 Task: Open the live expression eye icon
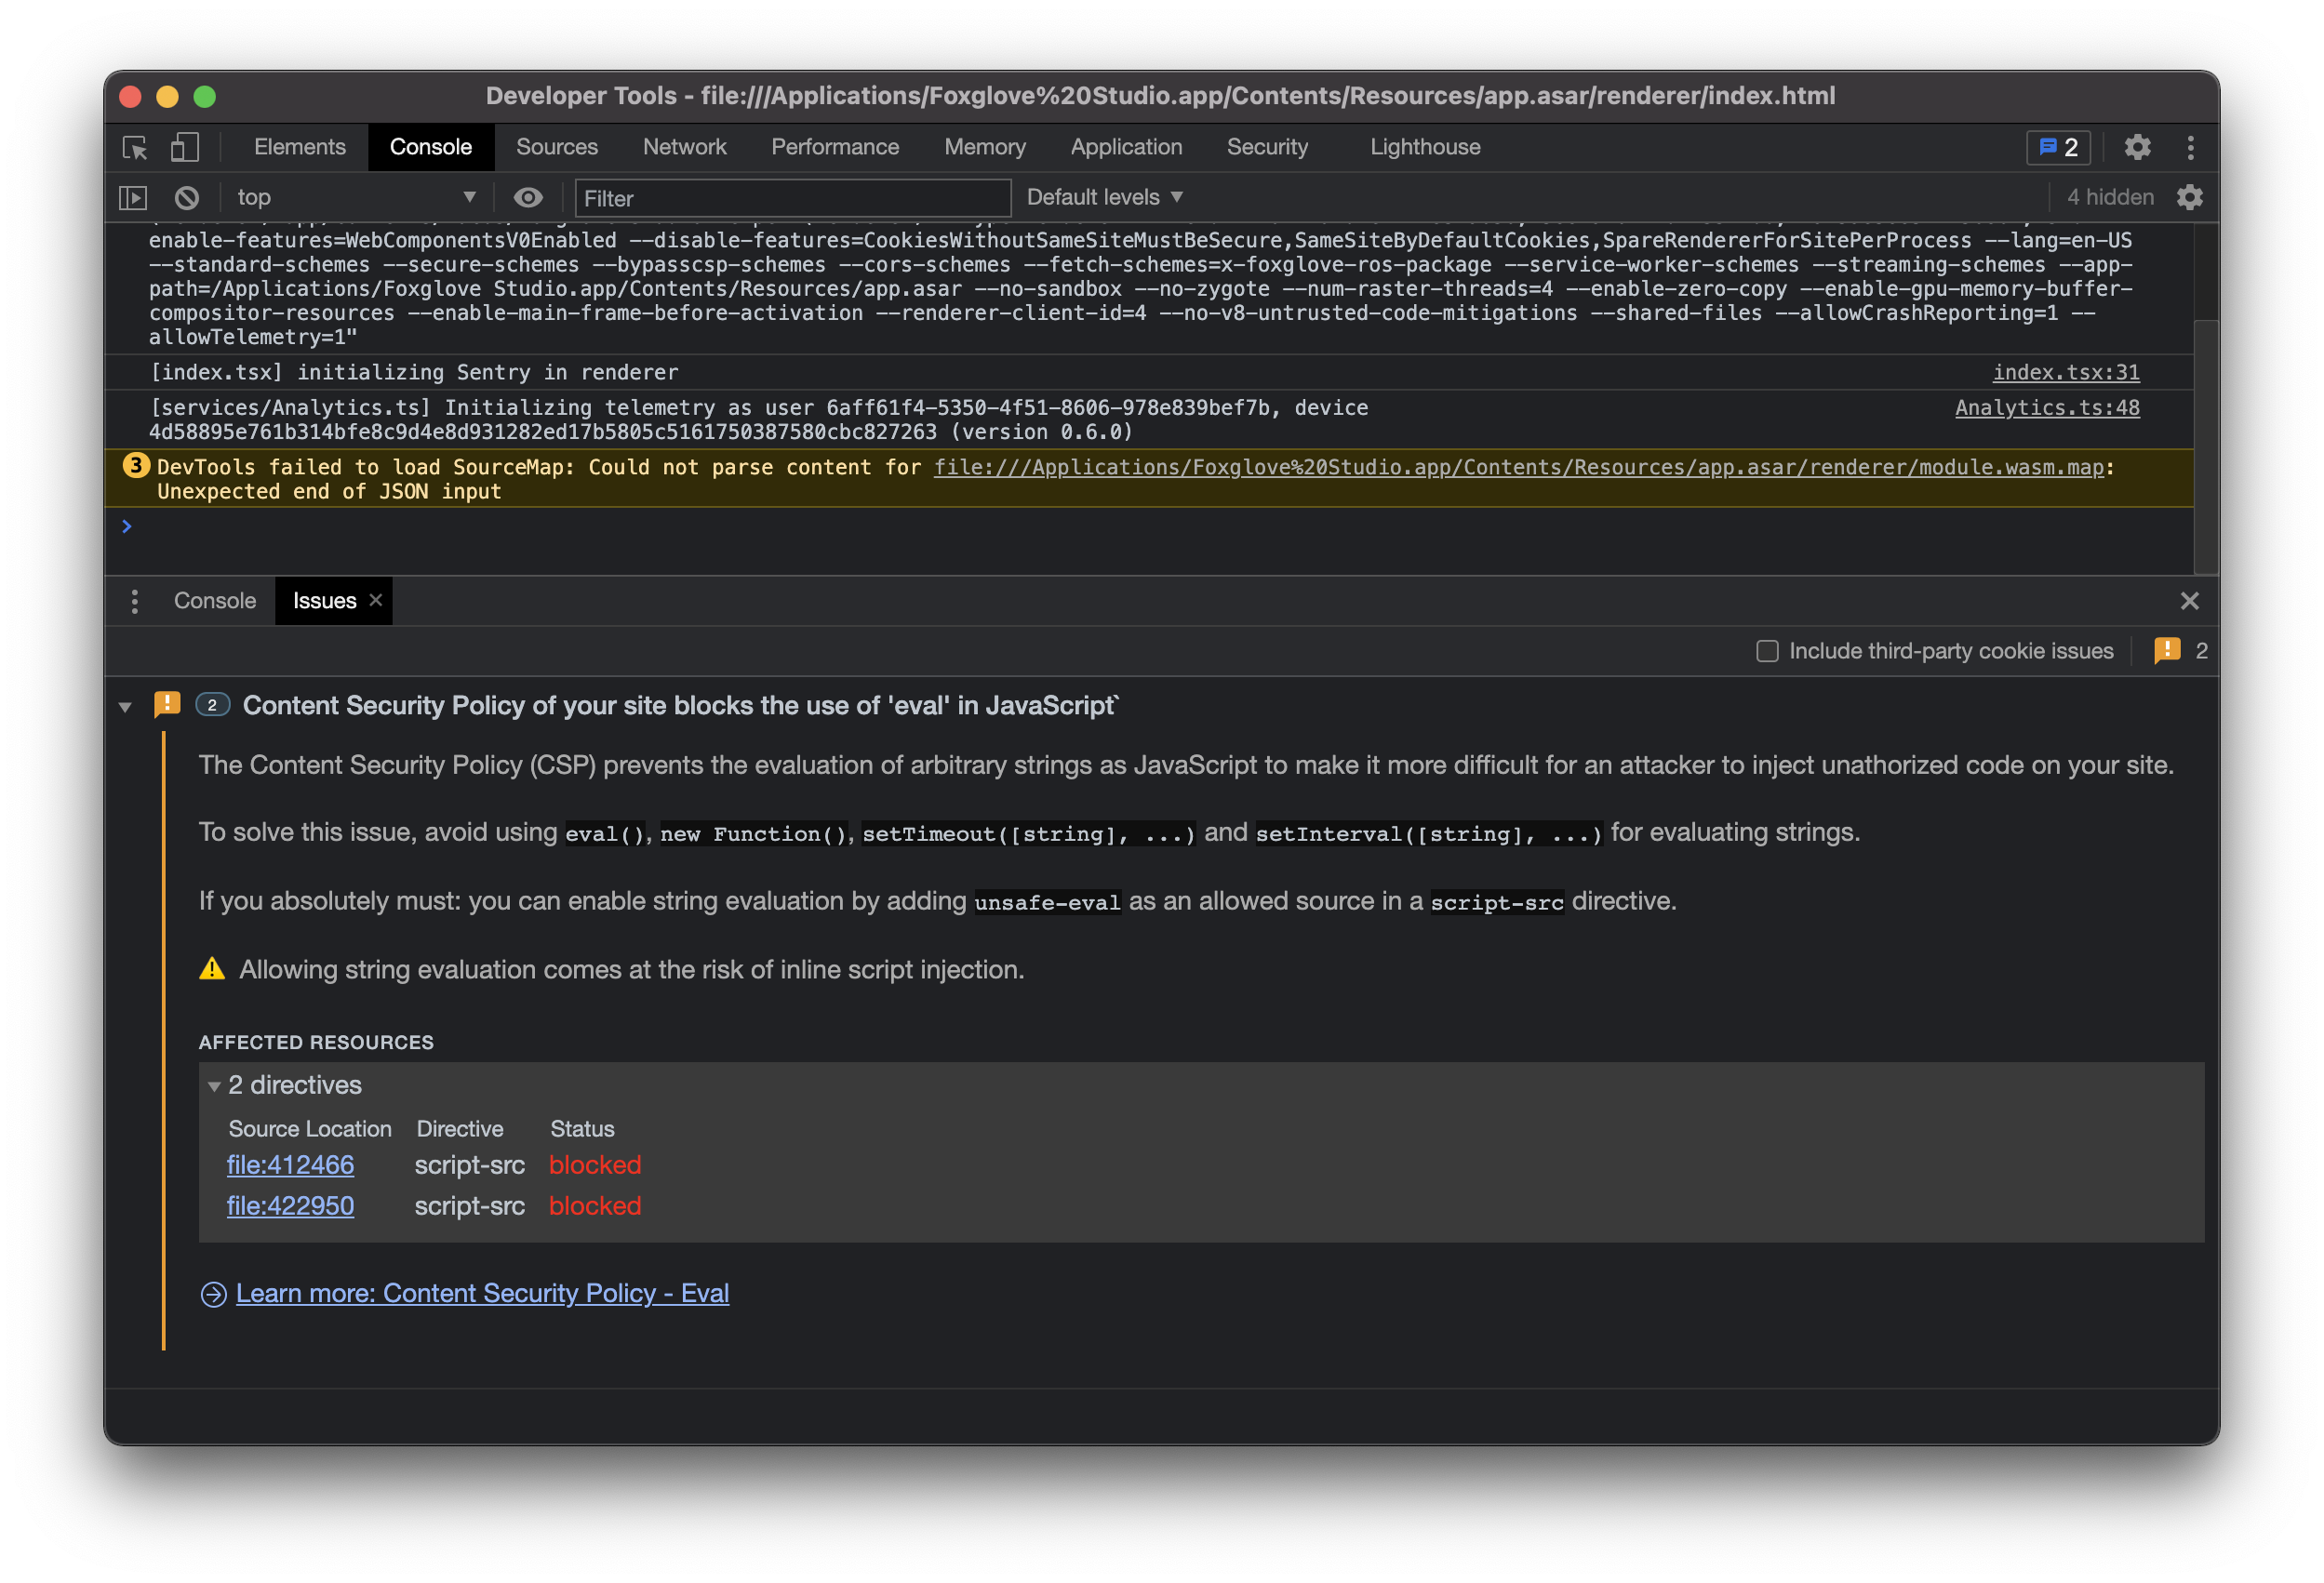pyautogui.click(x=528, y=197)
